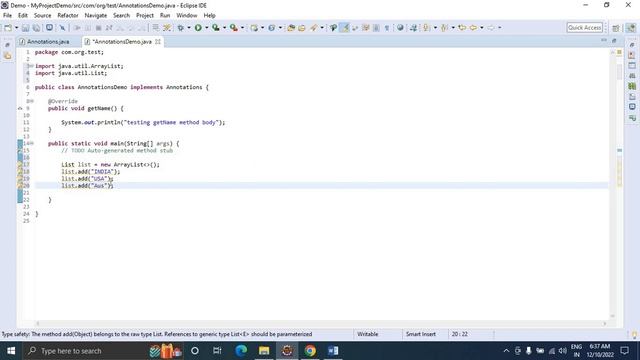The image size is (640, 360).
Task: Click the Next Annotation icon
Action: [426, 28]
